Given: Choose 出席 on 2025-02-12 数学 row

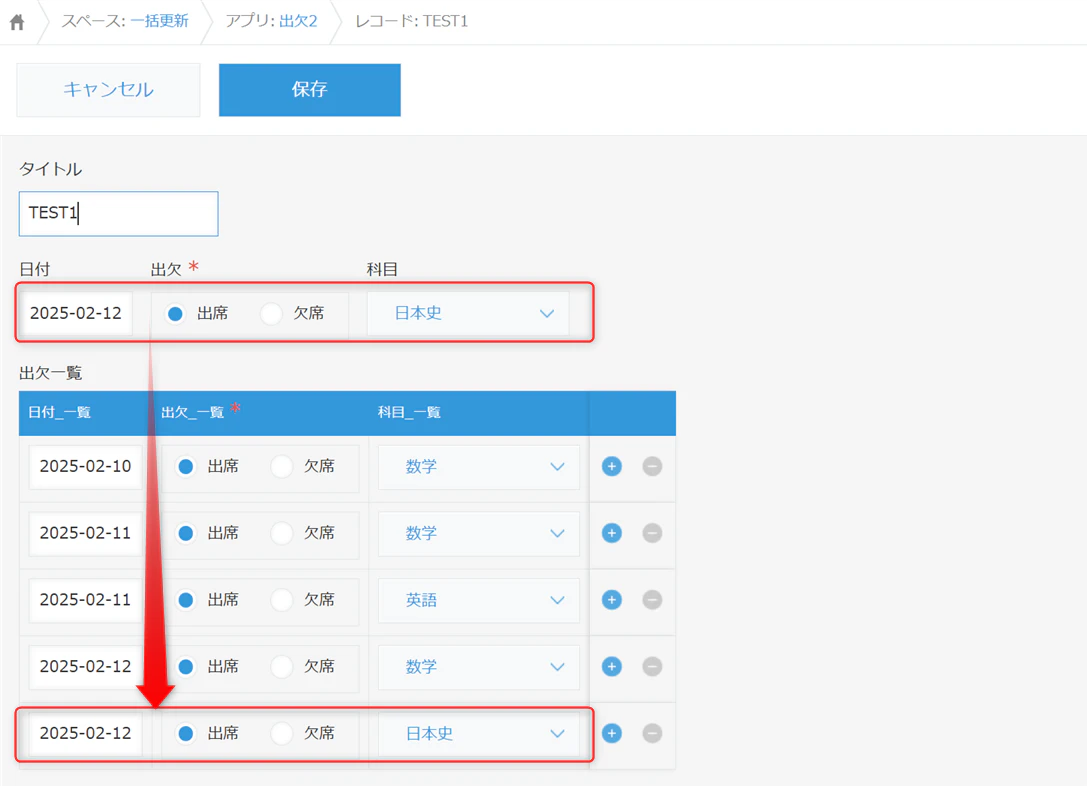Looking at the screenshot, I should (x=186, y=666).
